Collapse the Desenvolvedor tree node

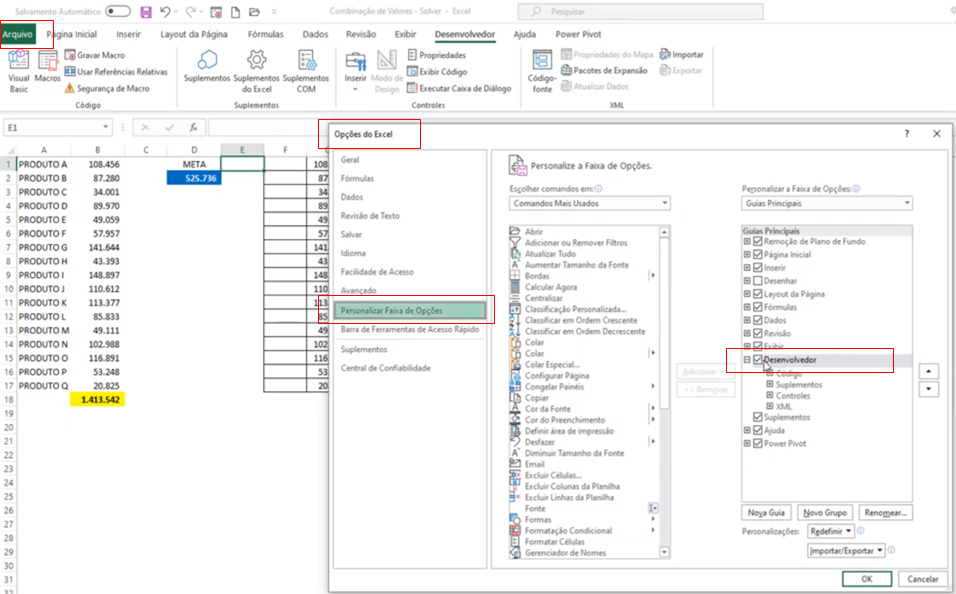coord(747,360)
